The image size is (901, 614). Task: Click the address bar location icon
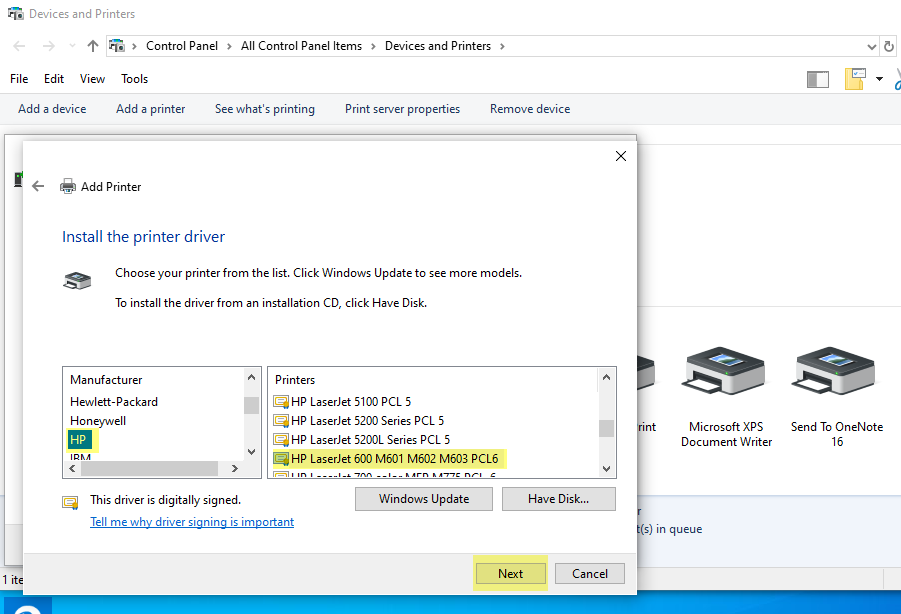[117, 45]
